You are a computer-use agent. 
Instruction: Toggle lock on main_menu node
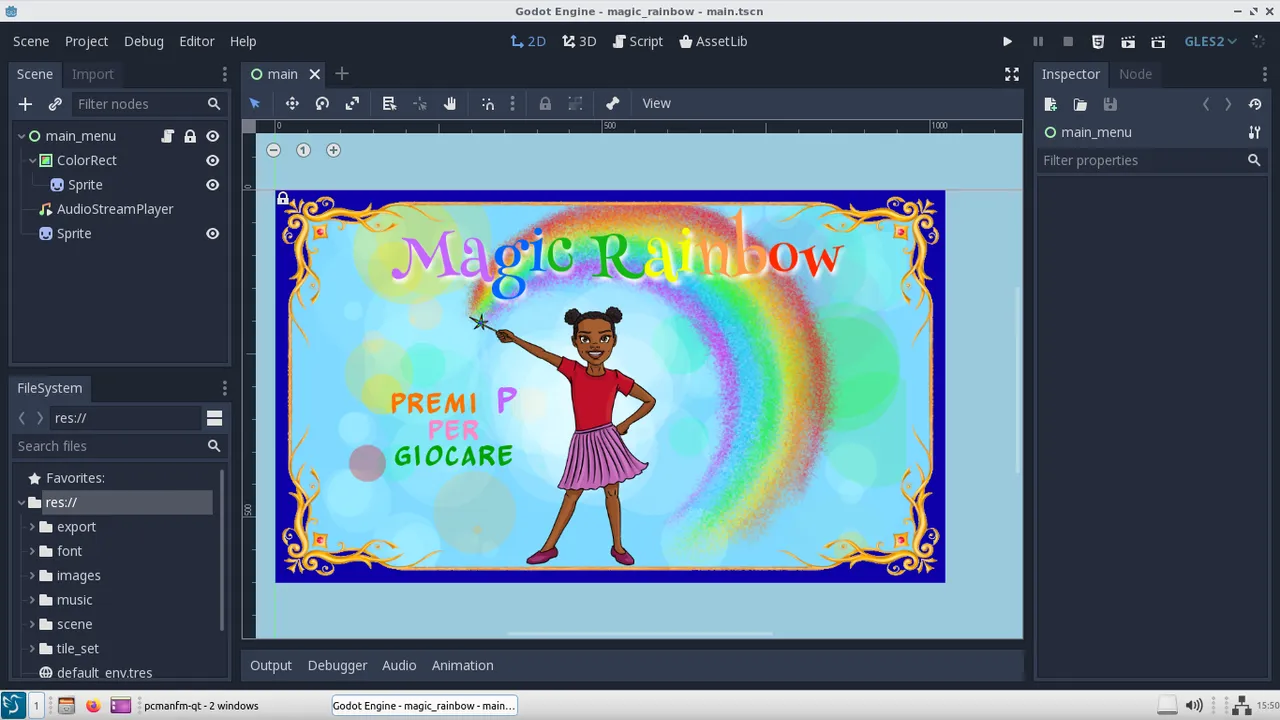[x=190, y=136]
